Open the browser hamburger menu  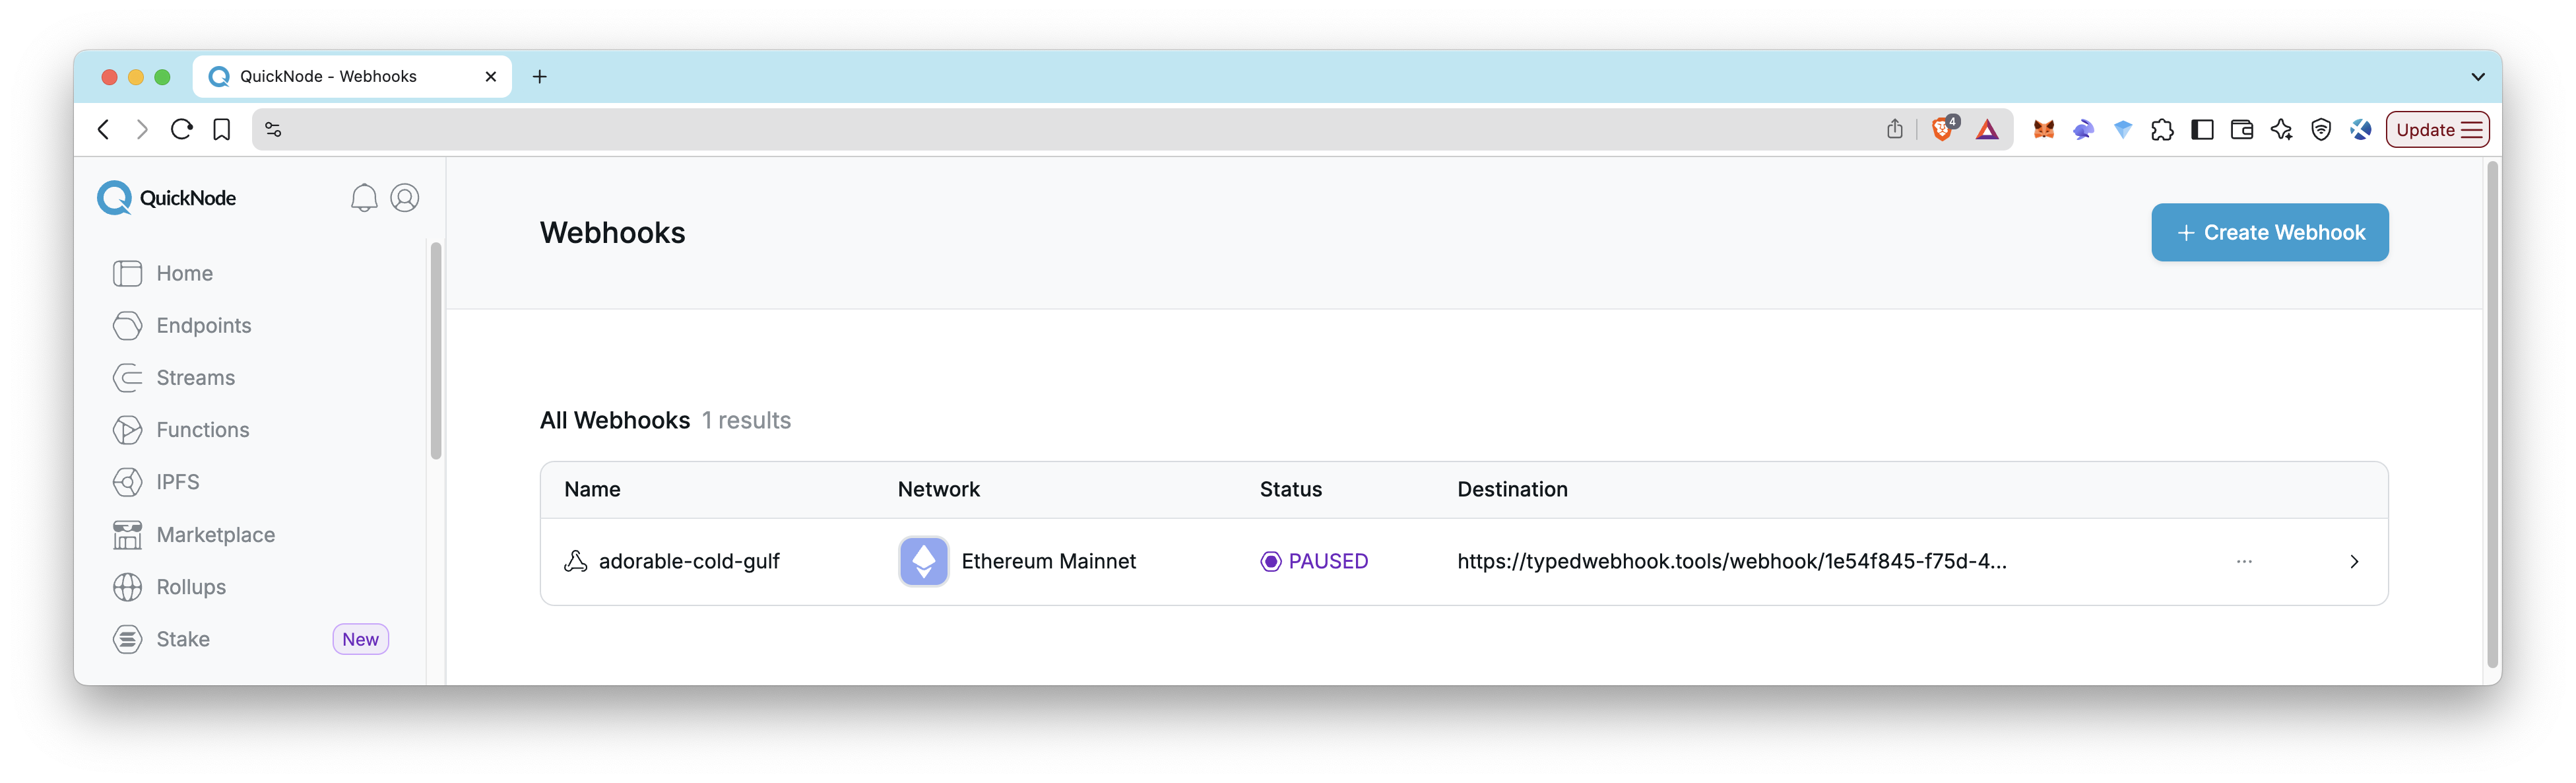tap(2472, 130)
